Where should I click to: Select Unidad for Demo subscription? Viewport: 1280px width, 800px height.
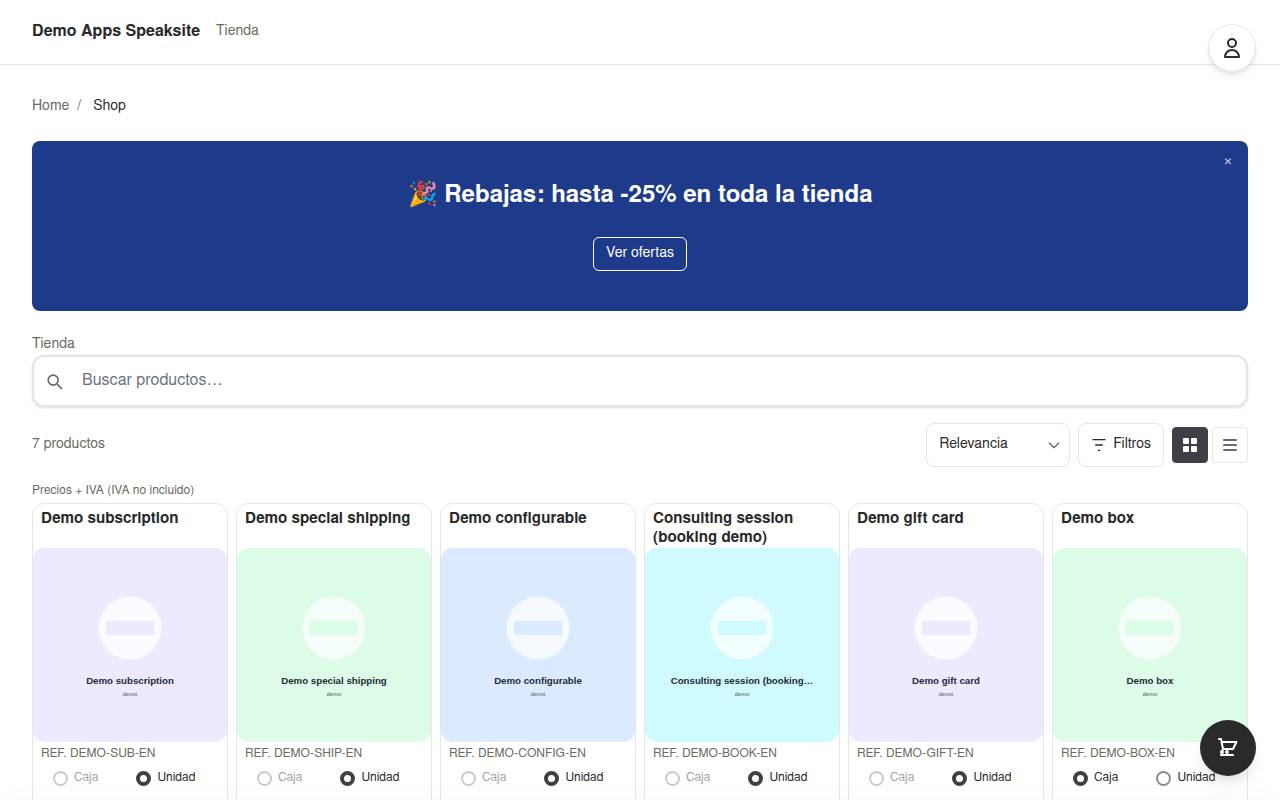pyautogui.click(x=166, y=777)
